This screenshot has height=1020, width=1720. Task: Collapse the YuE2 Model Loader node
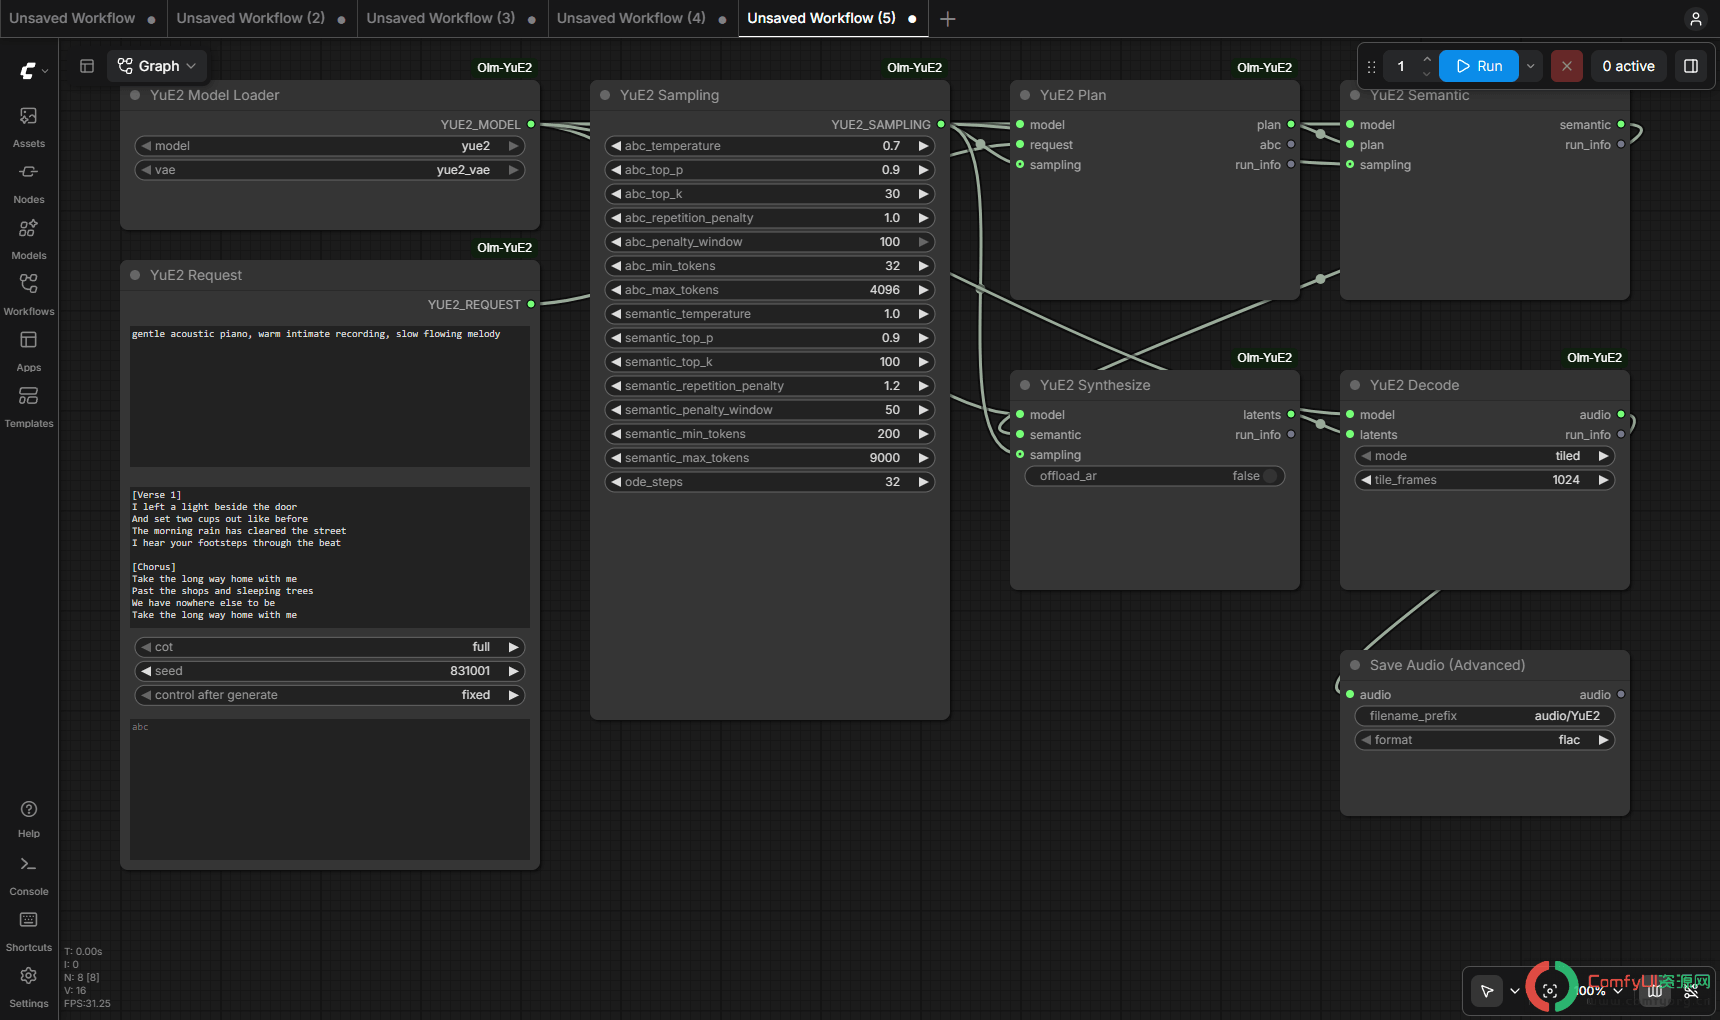click(135, 95)
